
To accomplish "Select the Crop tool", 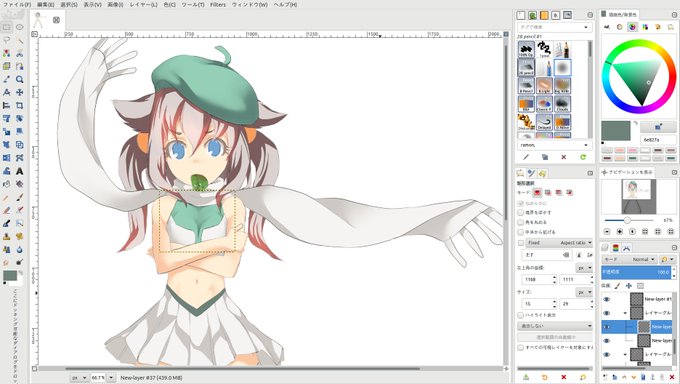I will pos(20,105).
